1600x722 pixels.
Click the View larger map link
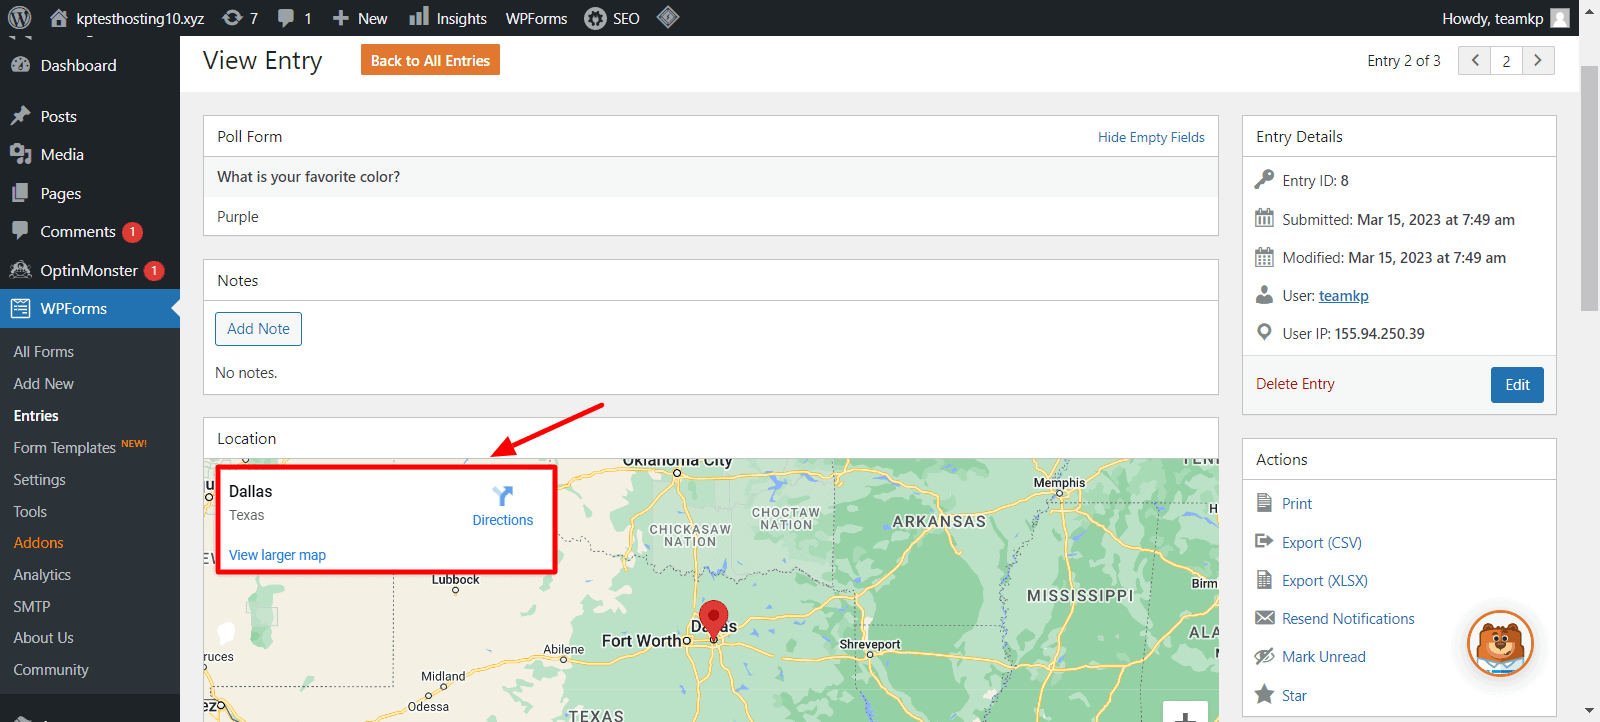(x=277, y=555)
